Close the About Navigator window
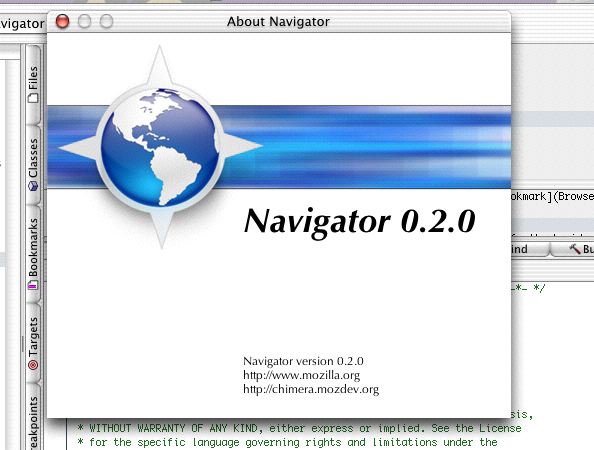The image size is (594, 450). pos(62,21)
